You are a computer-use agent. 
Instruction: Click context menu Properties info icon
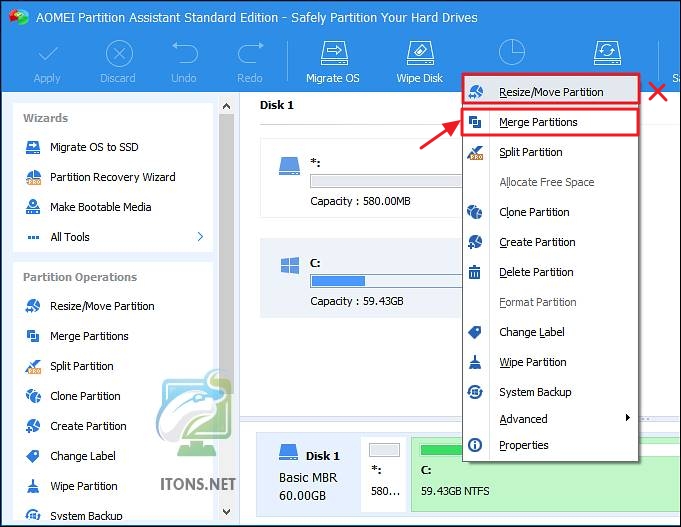(x=475, y=445)
